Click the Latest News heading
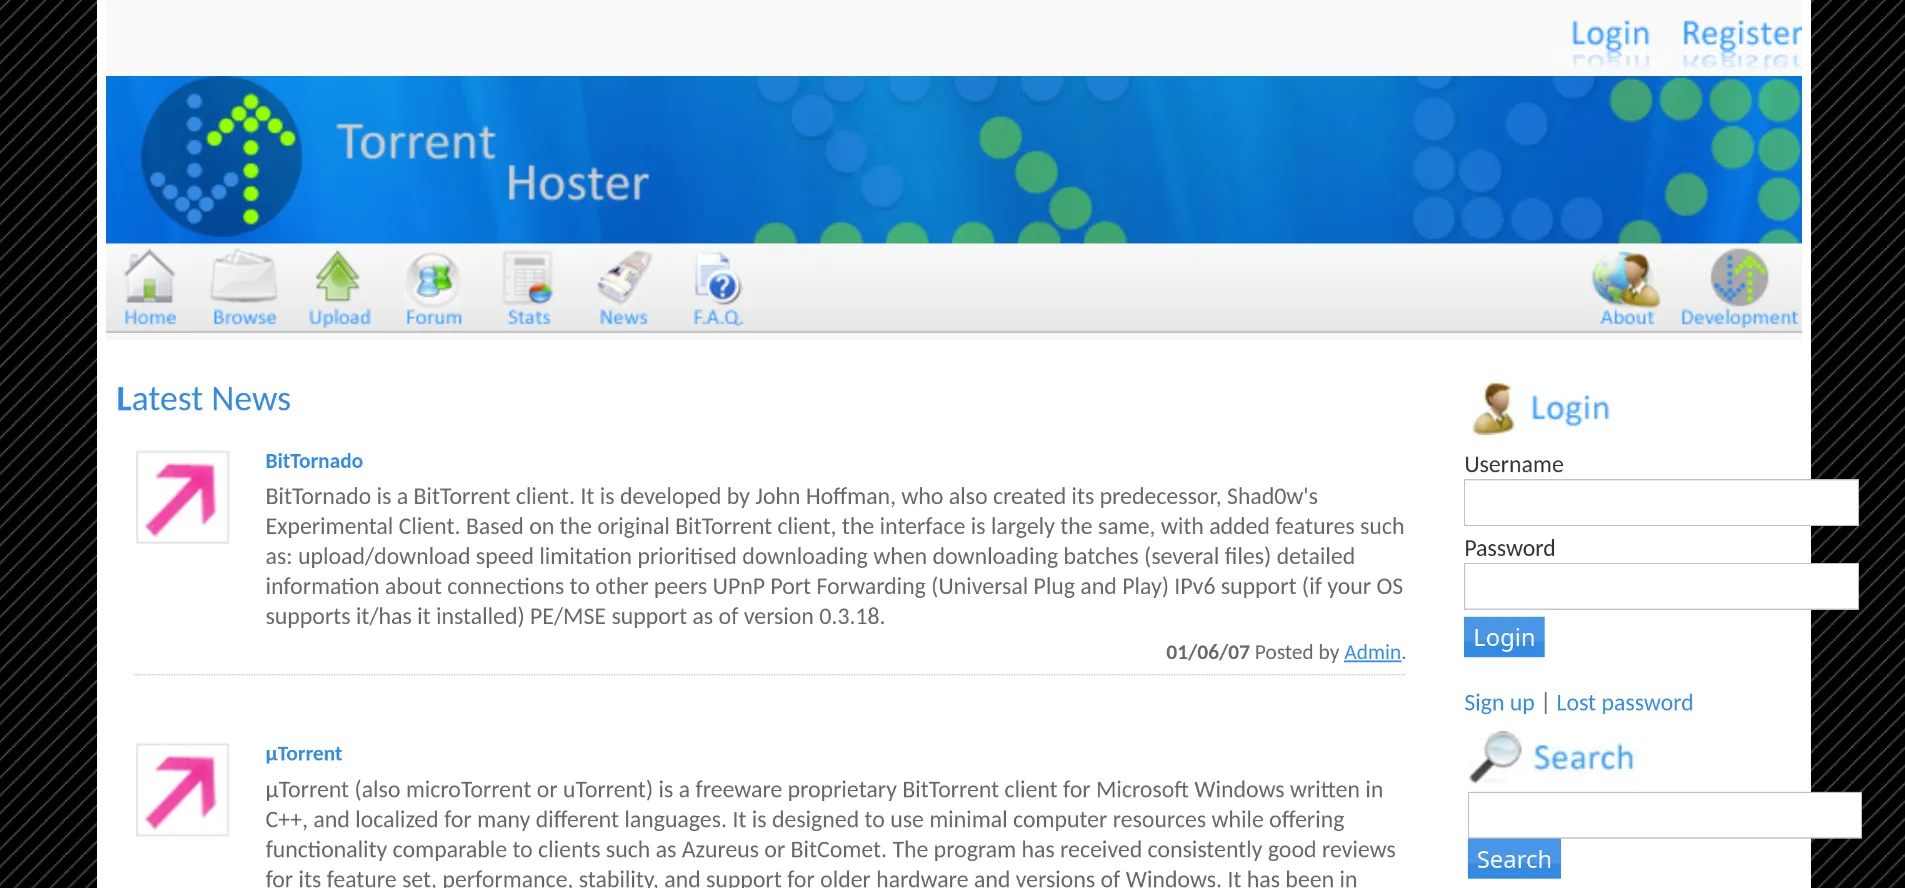 pyautogui.click(x=204, y=399)
